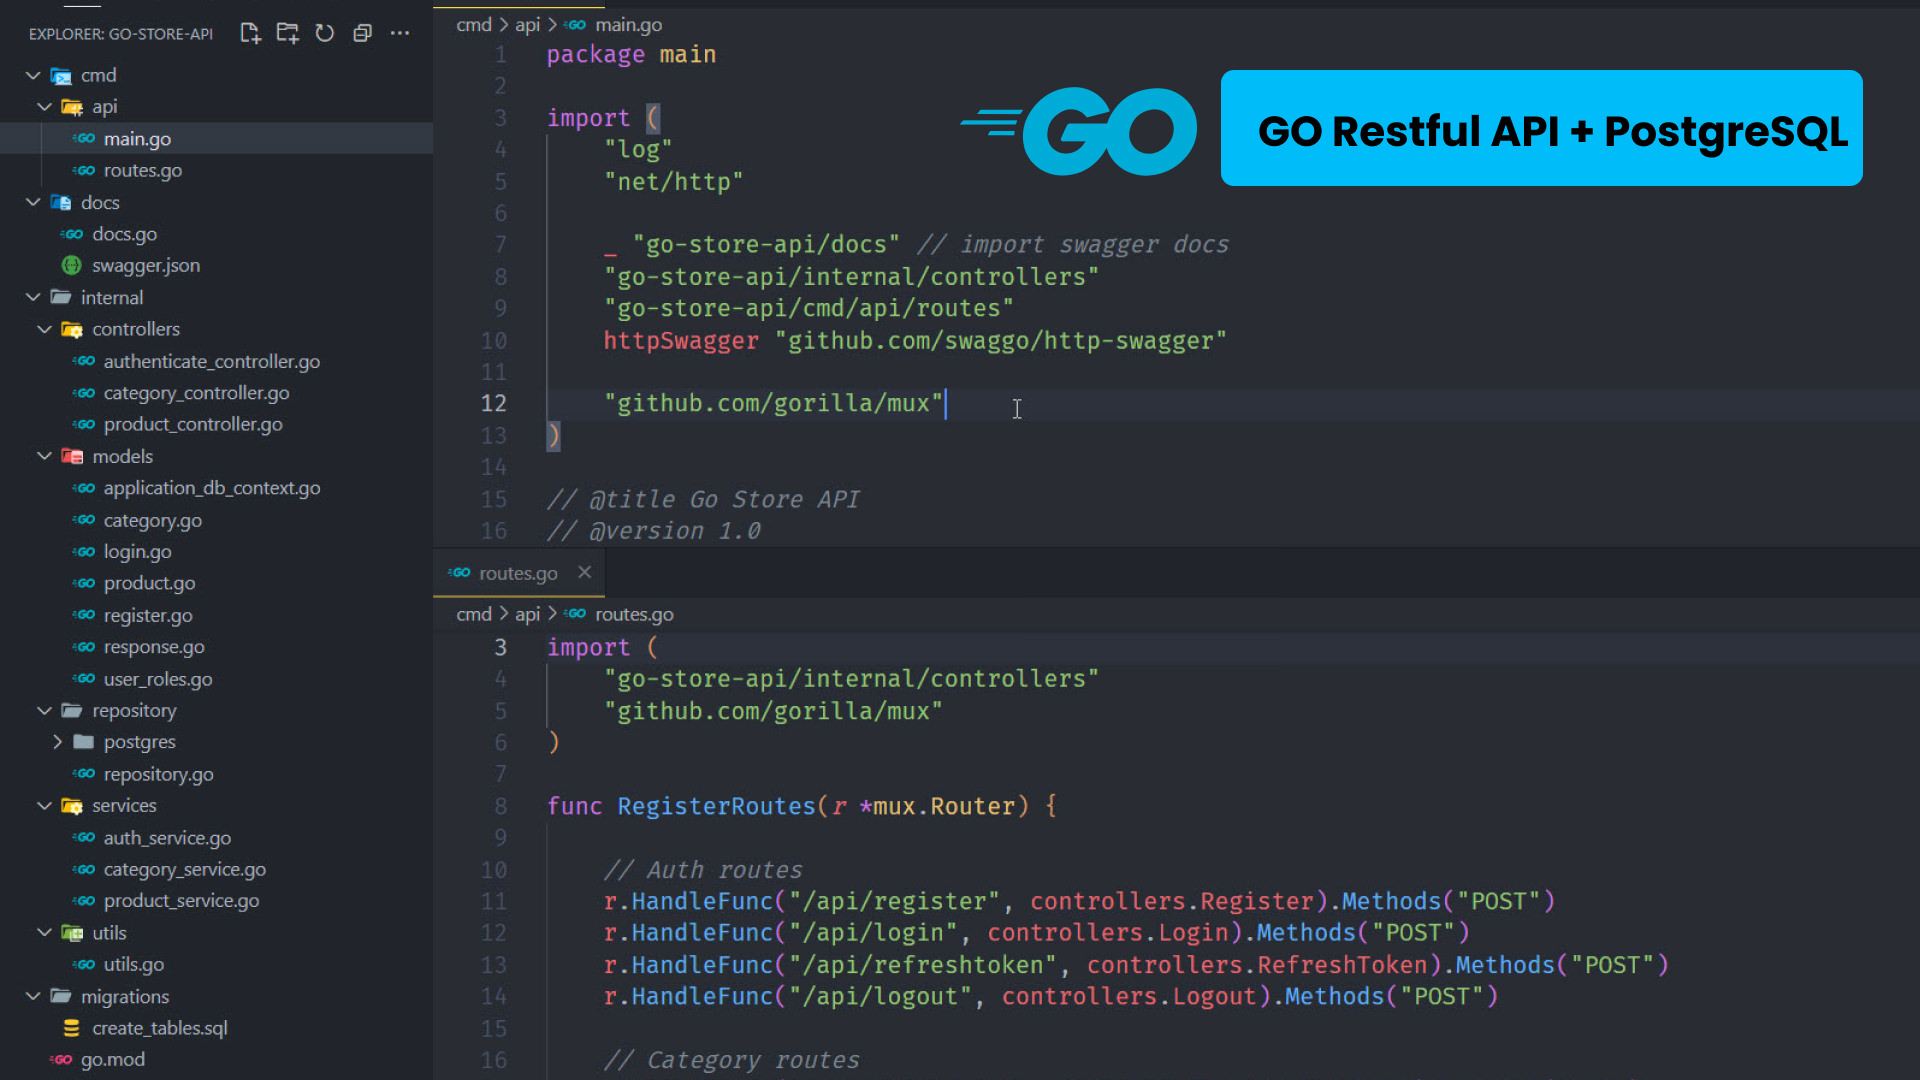Click cmd in routes.go breadcrumb
This screenshot has width=1920, height=1080.
coord(474,614)
